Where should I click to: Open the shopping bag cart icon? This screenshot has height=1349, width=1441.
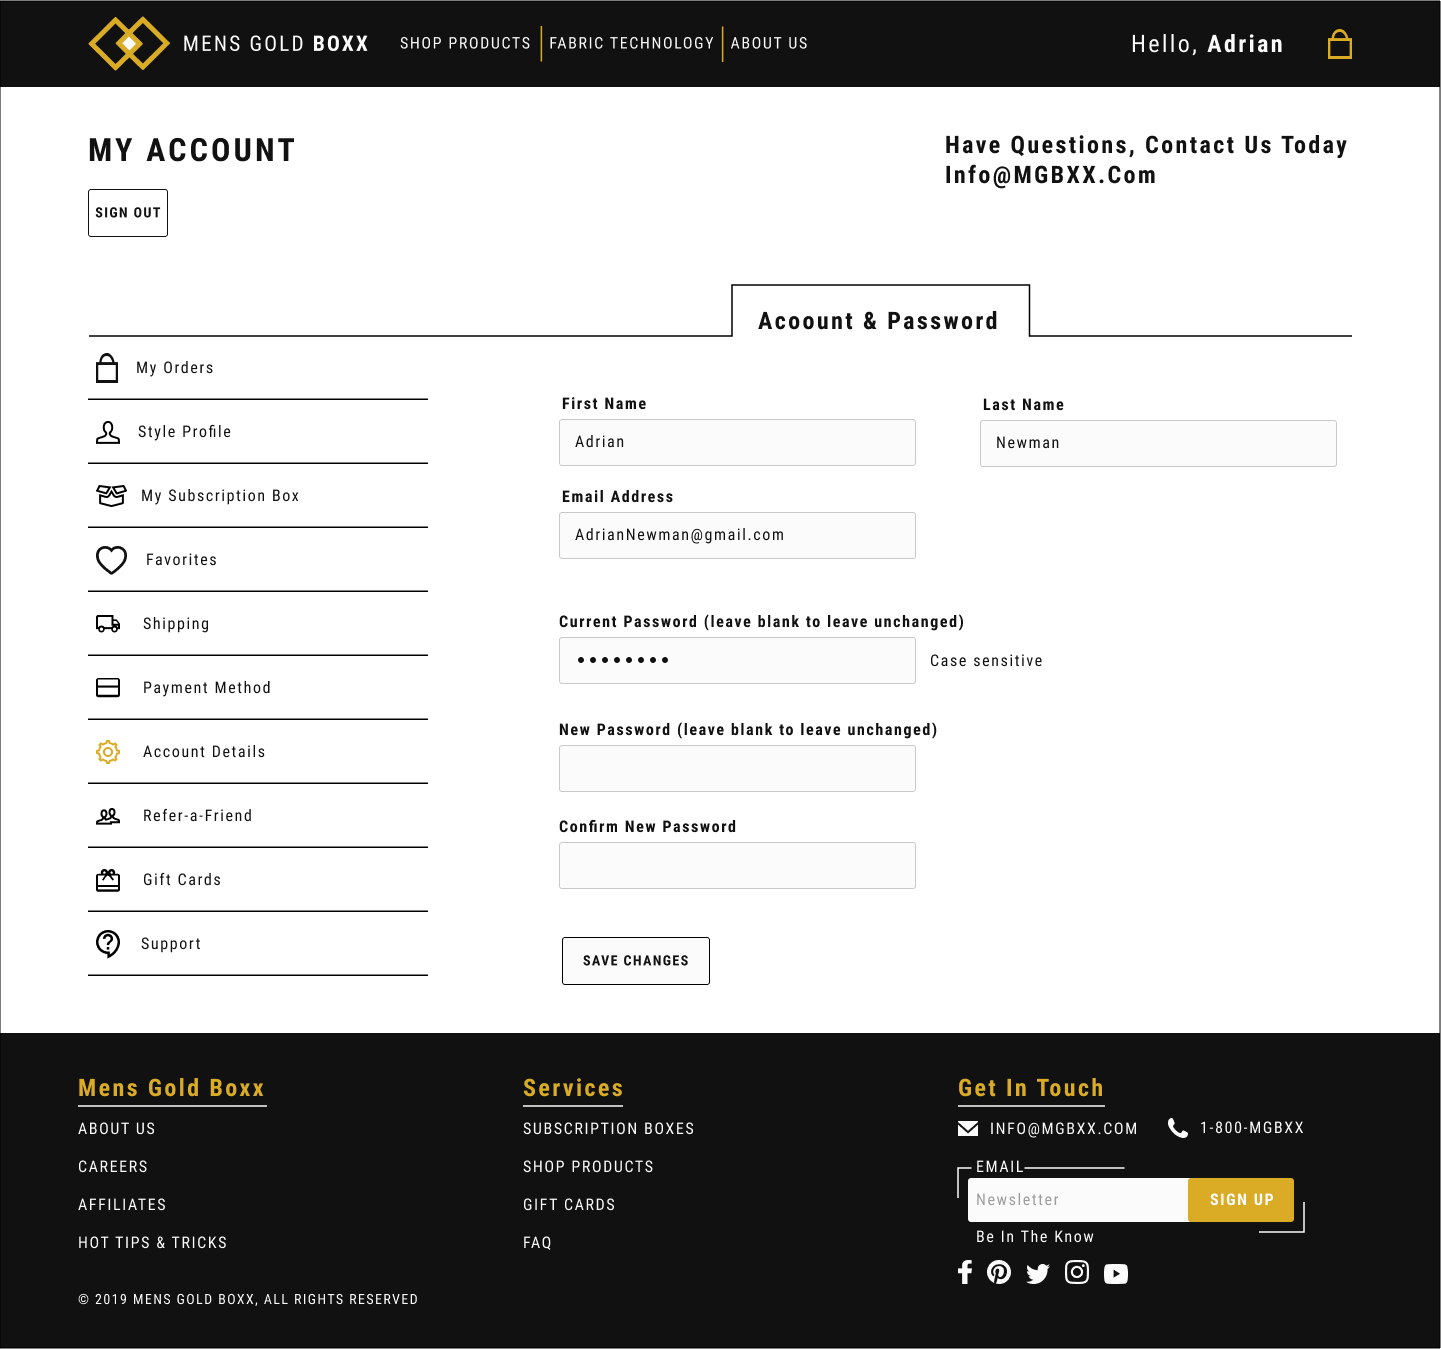point(1340,44)
